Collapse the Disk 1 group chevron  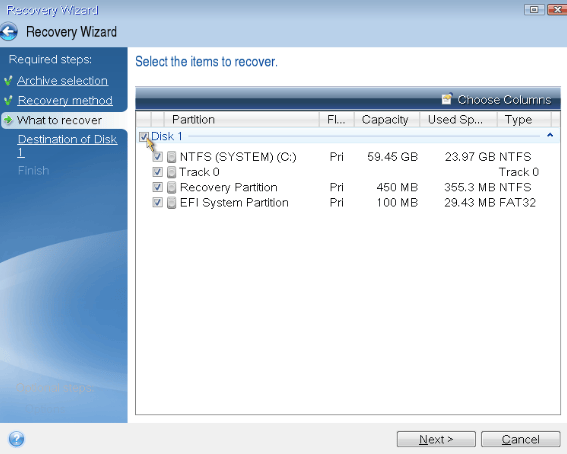point(550,136)
